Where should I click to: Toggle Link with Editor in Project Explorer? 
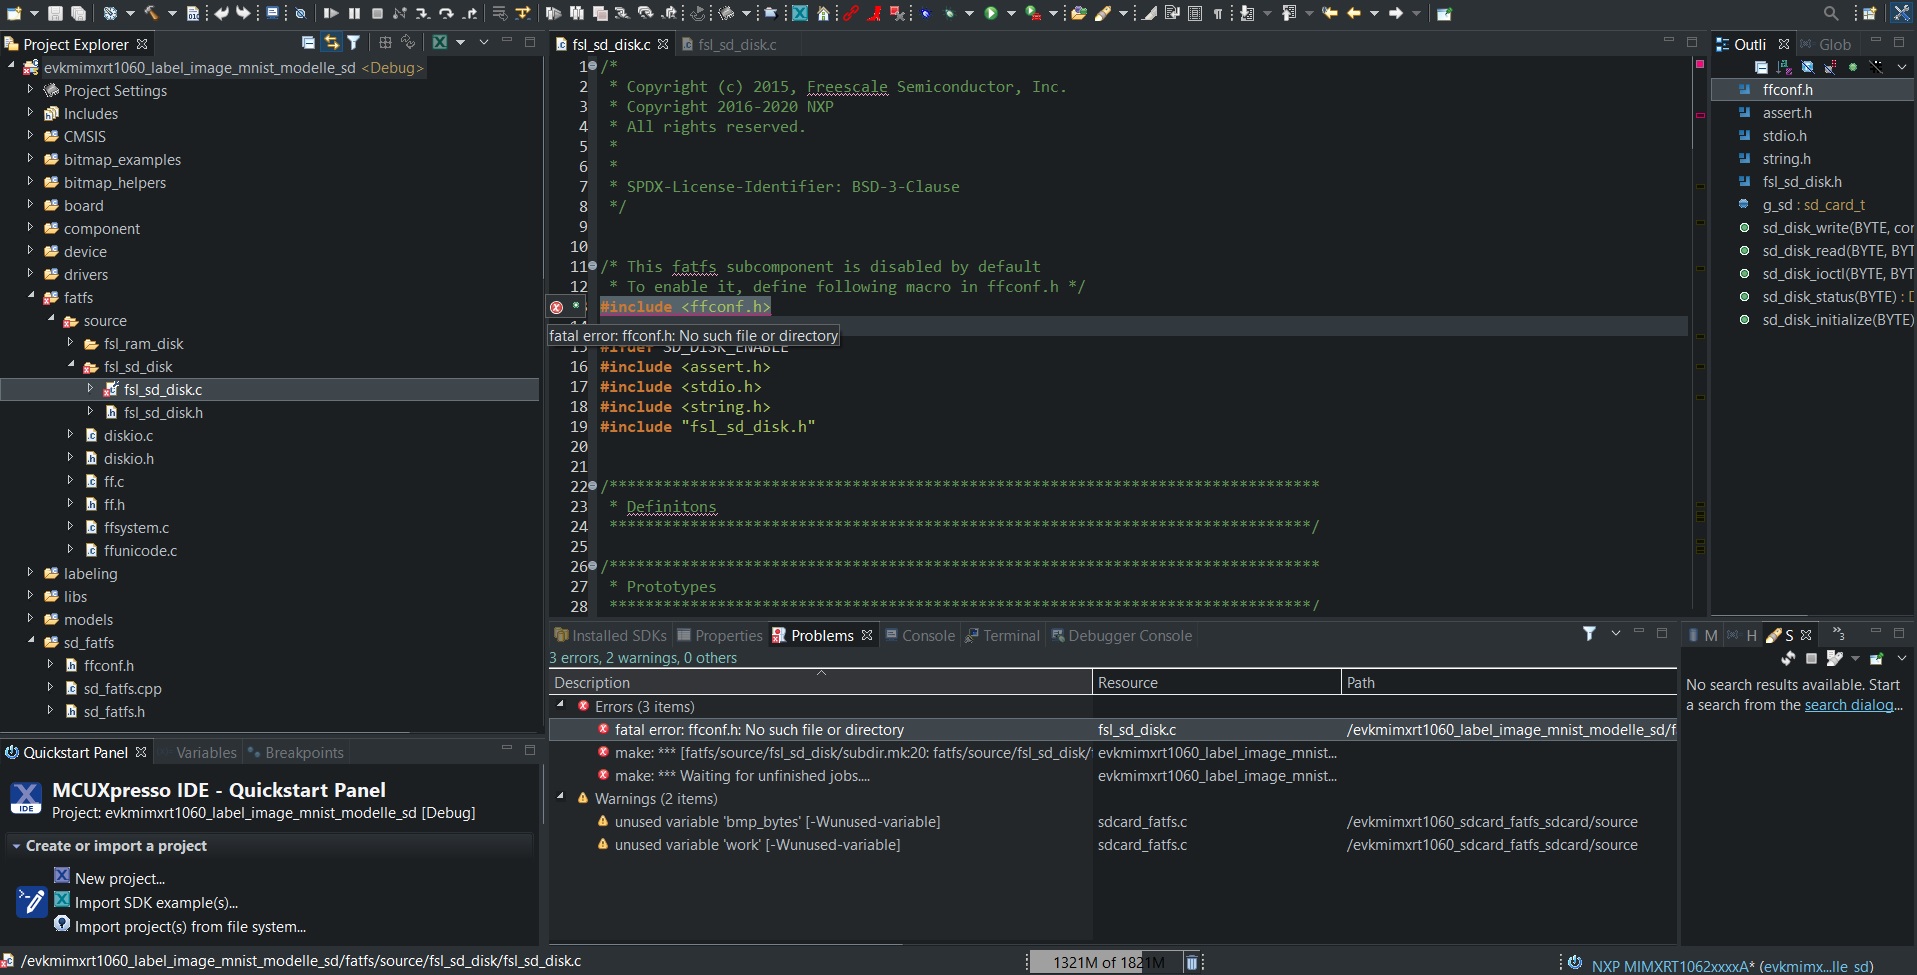tap(332, 43)
